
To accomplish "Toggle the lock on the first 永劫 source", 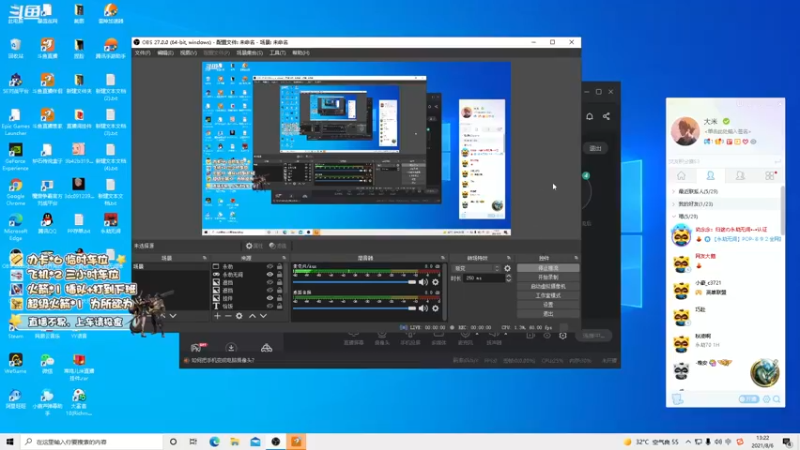I will click(280, 266).
